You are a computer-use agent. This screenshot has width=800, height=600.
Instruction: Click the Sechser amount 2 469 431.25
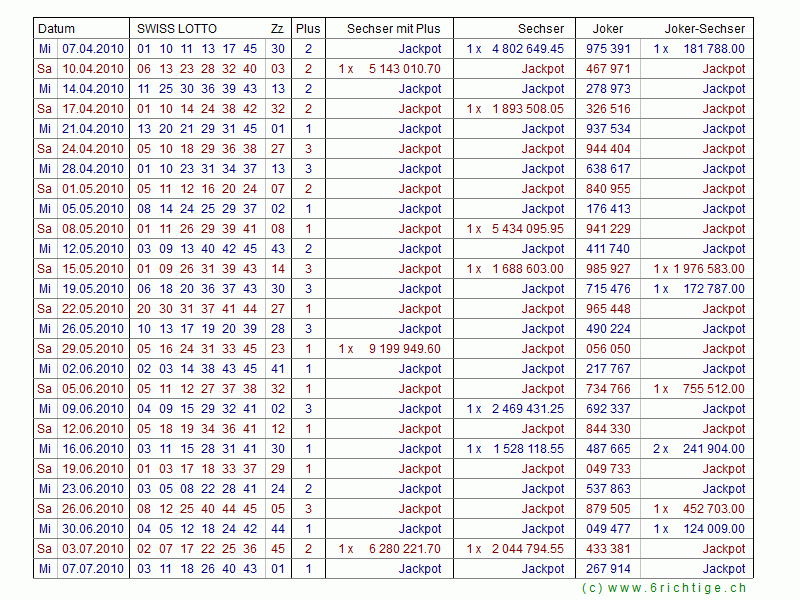[527, 409]
